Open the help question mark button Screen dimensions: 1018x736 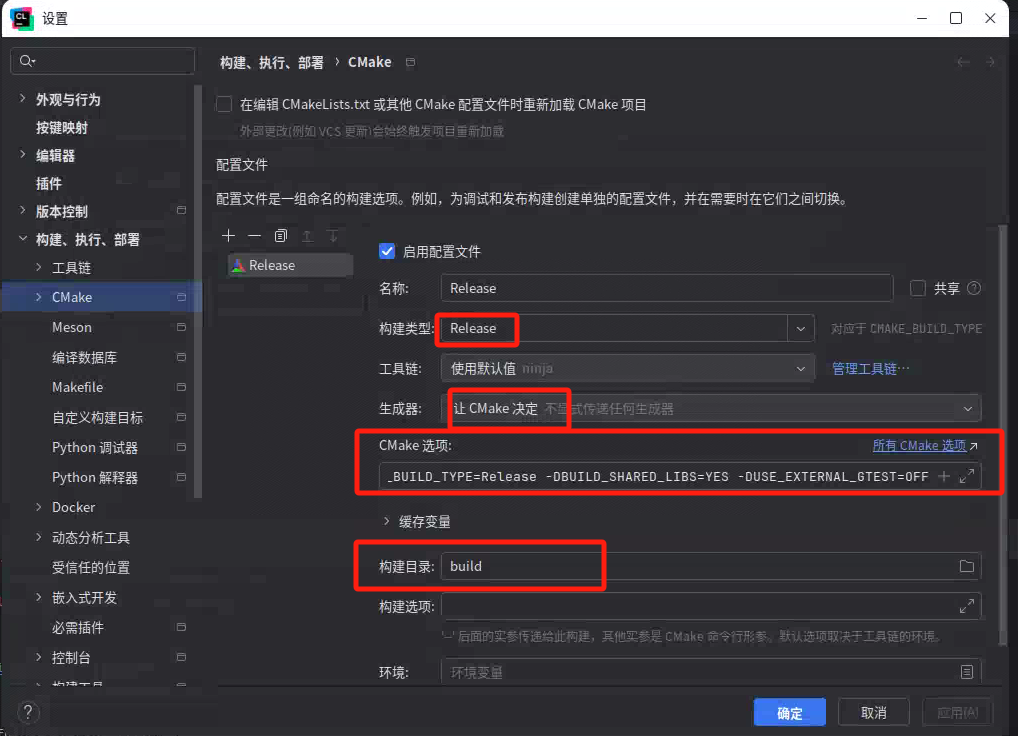coord(28,713)
